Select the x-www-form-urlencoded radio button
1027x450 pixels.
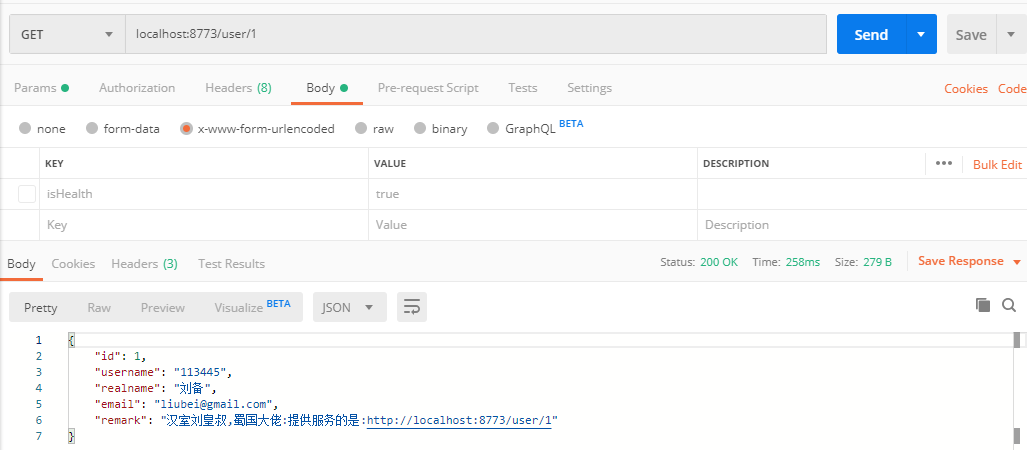click(x=186, y=129)
